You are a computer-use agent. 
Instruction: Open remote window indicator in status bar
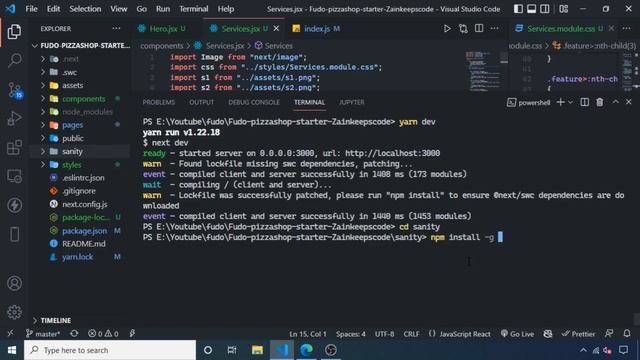tap(10, 334)
